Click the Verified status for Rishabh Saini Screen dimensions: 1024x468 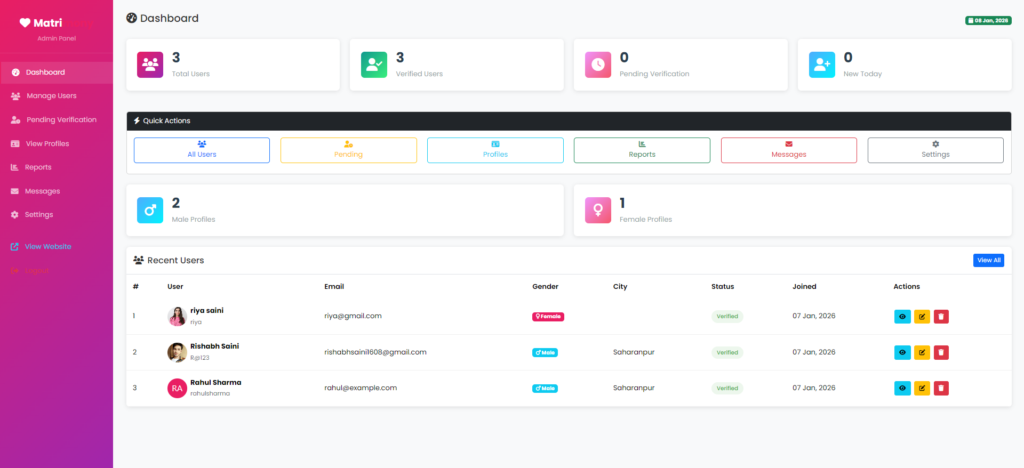pyautogui.click(x=727, y=352)
